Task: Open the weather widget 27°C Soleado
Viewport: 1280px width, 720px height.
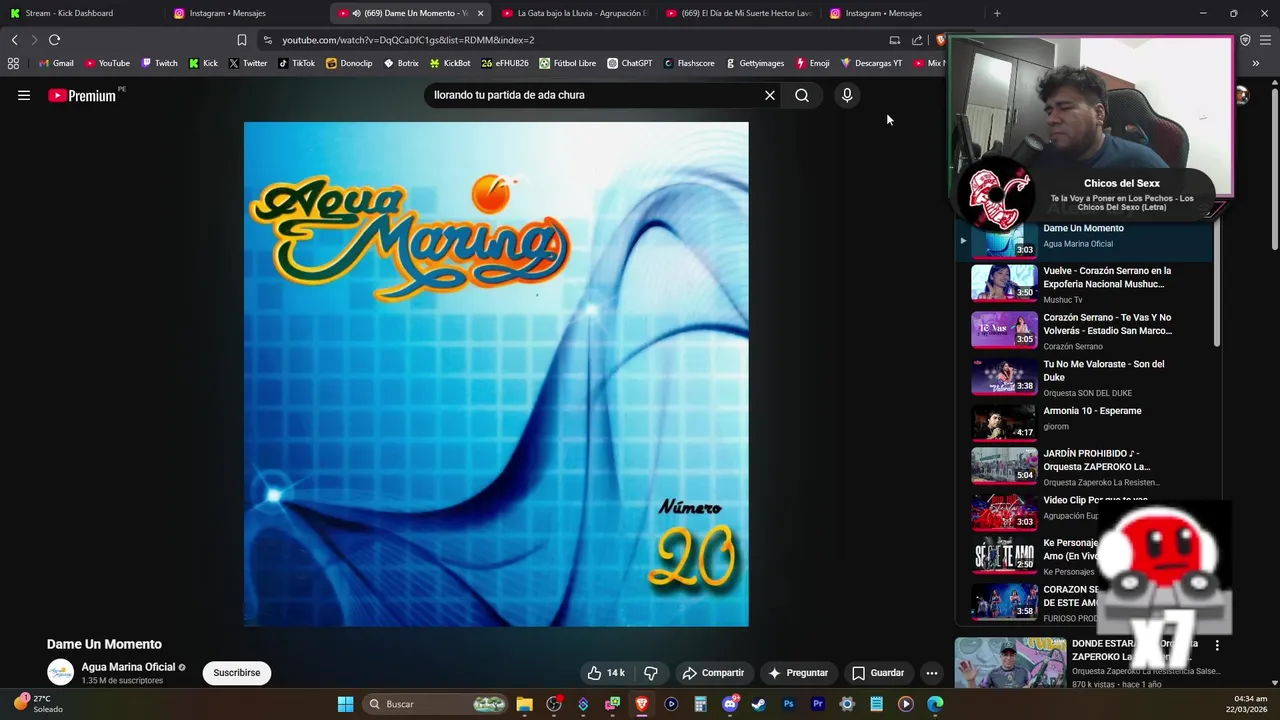Action: click(x=38, y=704)
